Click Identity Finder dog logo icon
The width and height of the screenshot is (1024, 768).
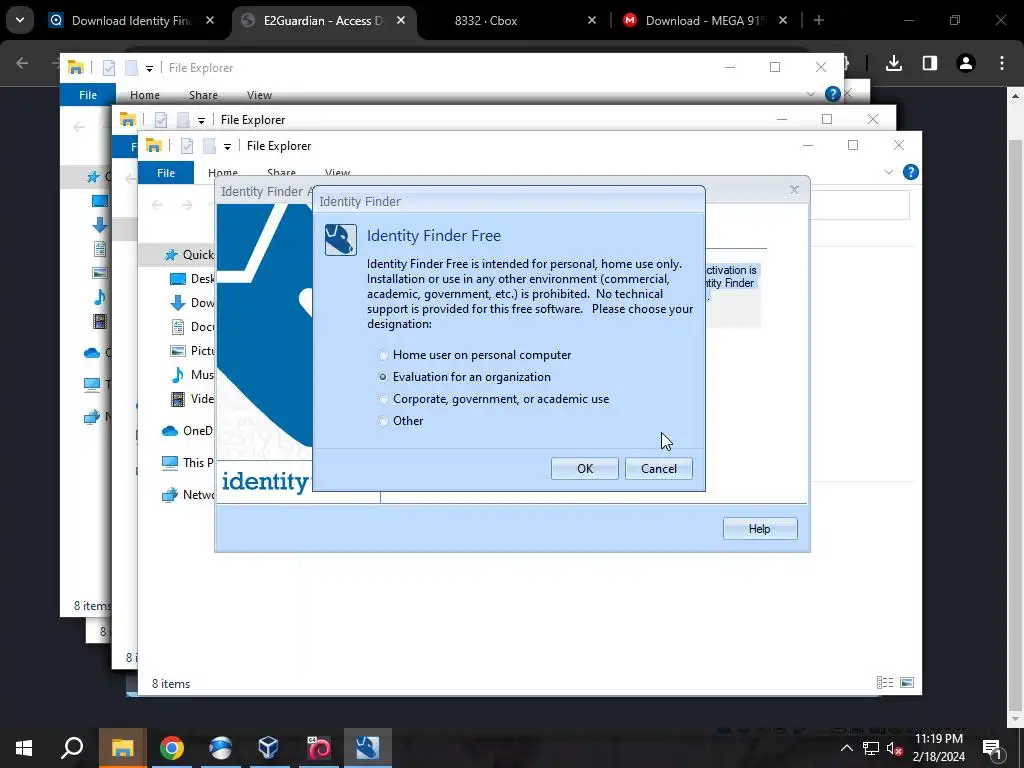pos(341,240)
